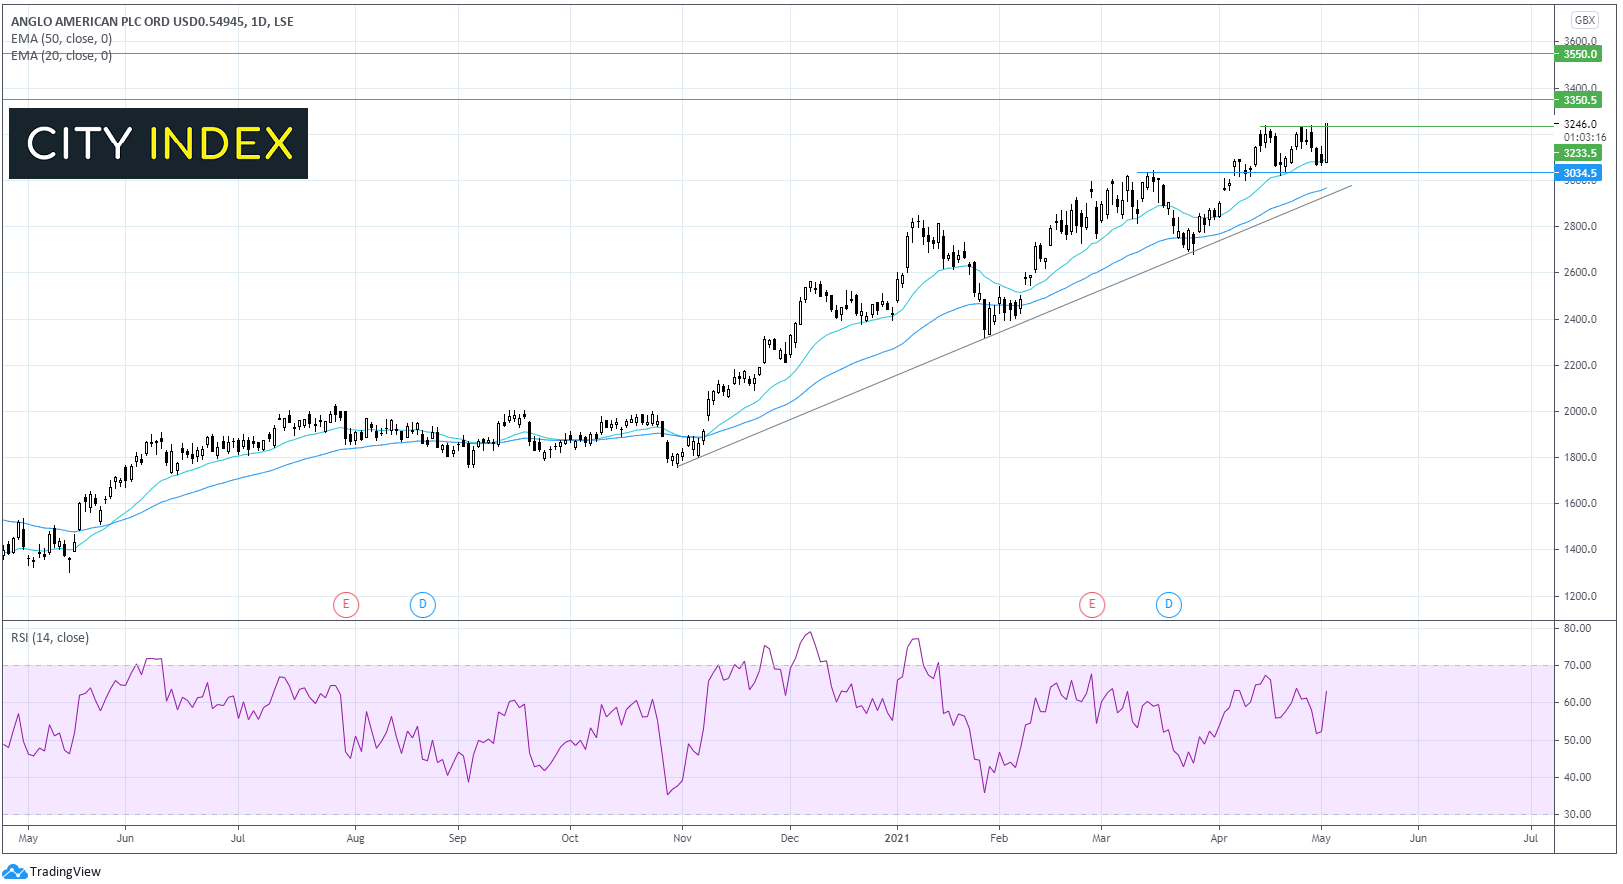Click the 2021 label on time axis
1623x884 pixels.
[897, 838]
